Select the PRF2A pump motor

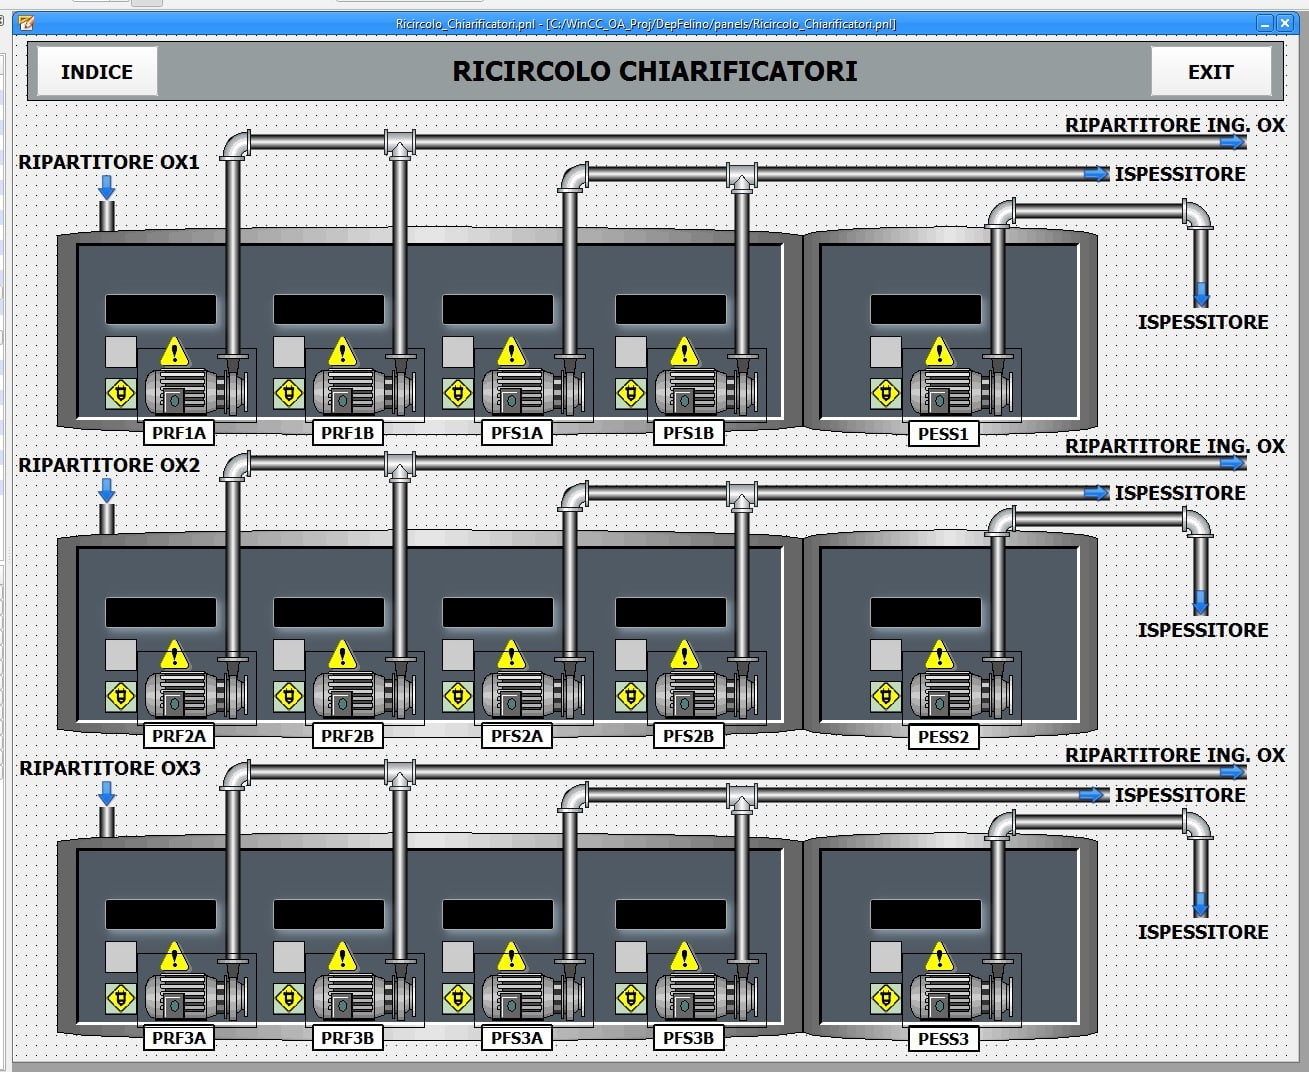(196, 693)
